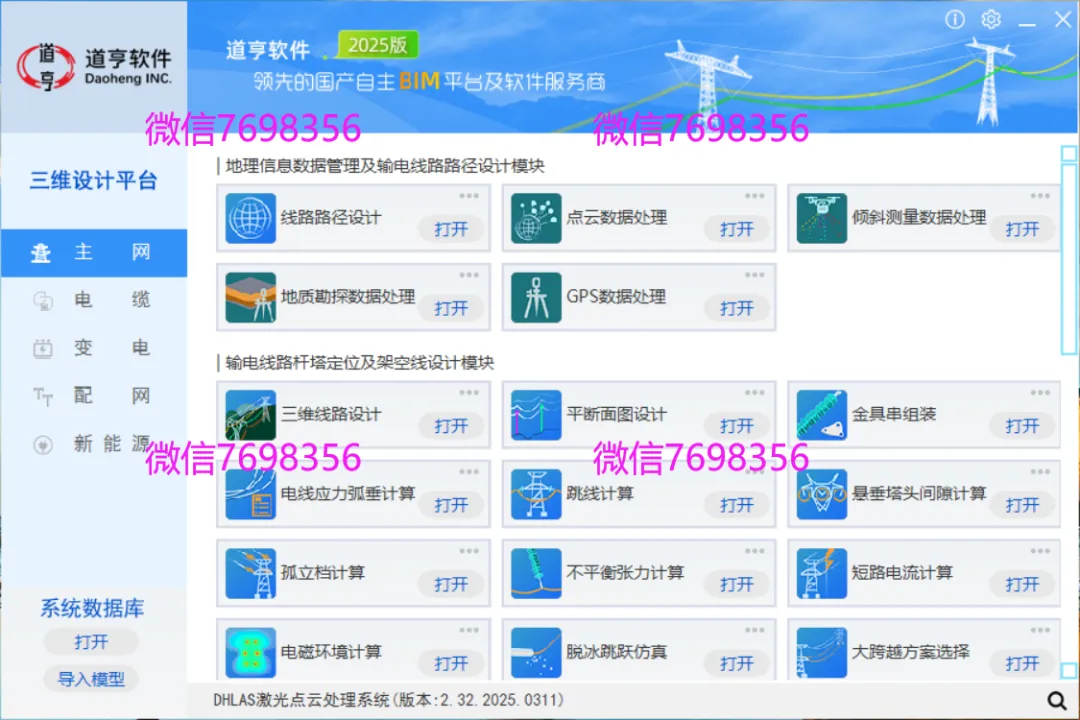Click the 大跨越方案选择 icon
This screenshot has width=1080, height=720.
822,652
